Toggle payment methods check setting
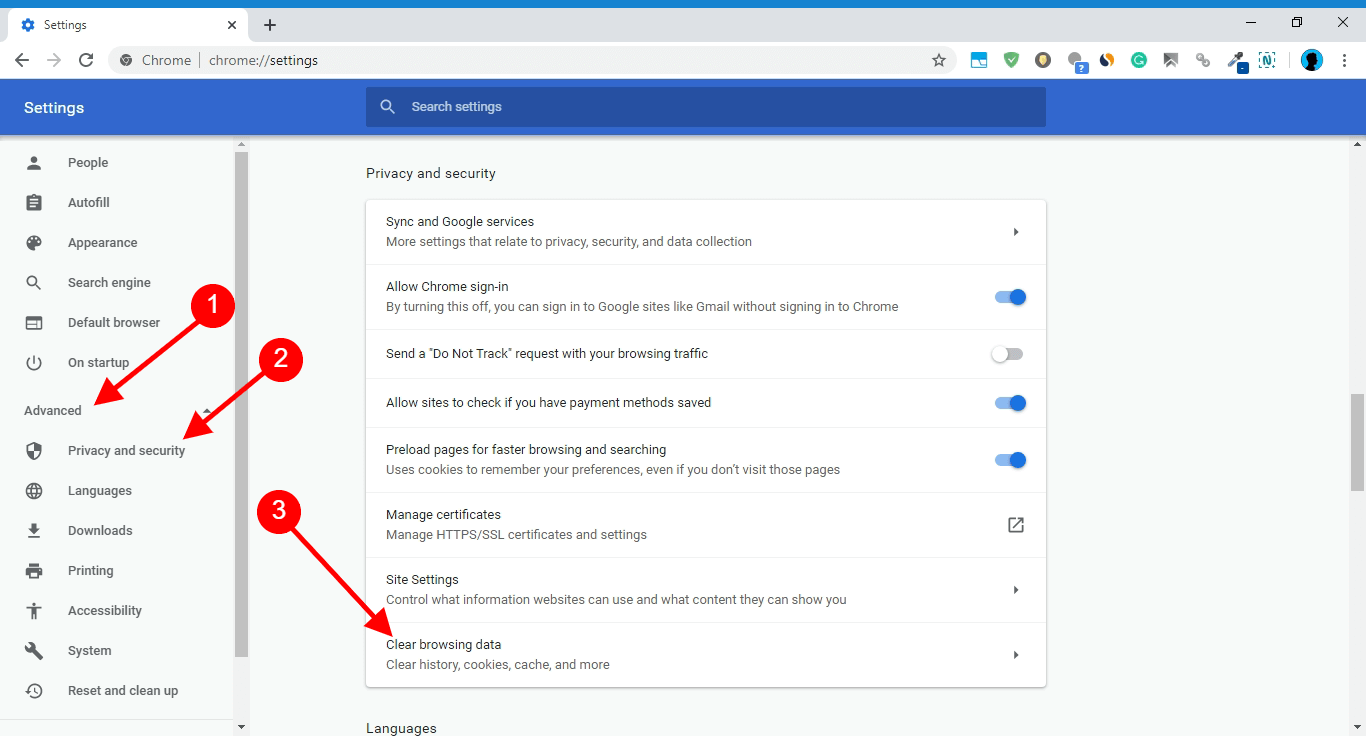The height and width of the screenshot is (736, 1366). [x=1010, y=403]
